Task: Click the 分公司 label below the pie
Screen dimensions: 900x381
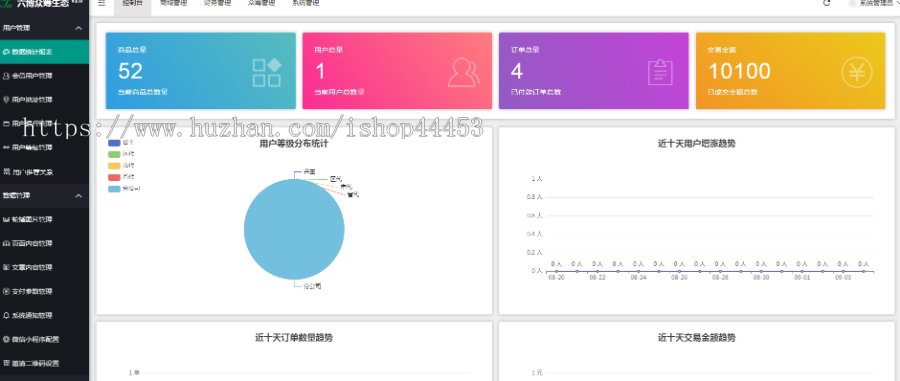Action: point(312,285)
